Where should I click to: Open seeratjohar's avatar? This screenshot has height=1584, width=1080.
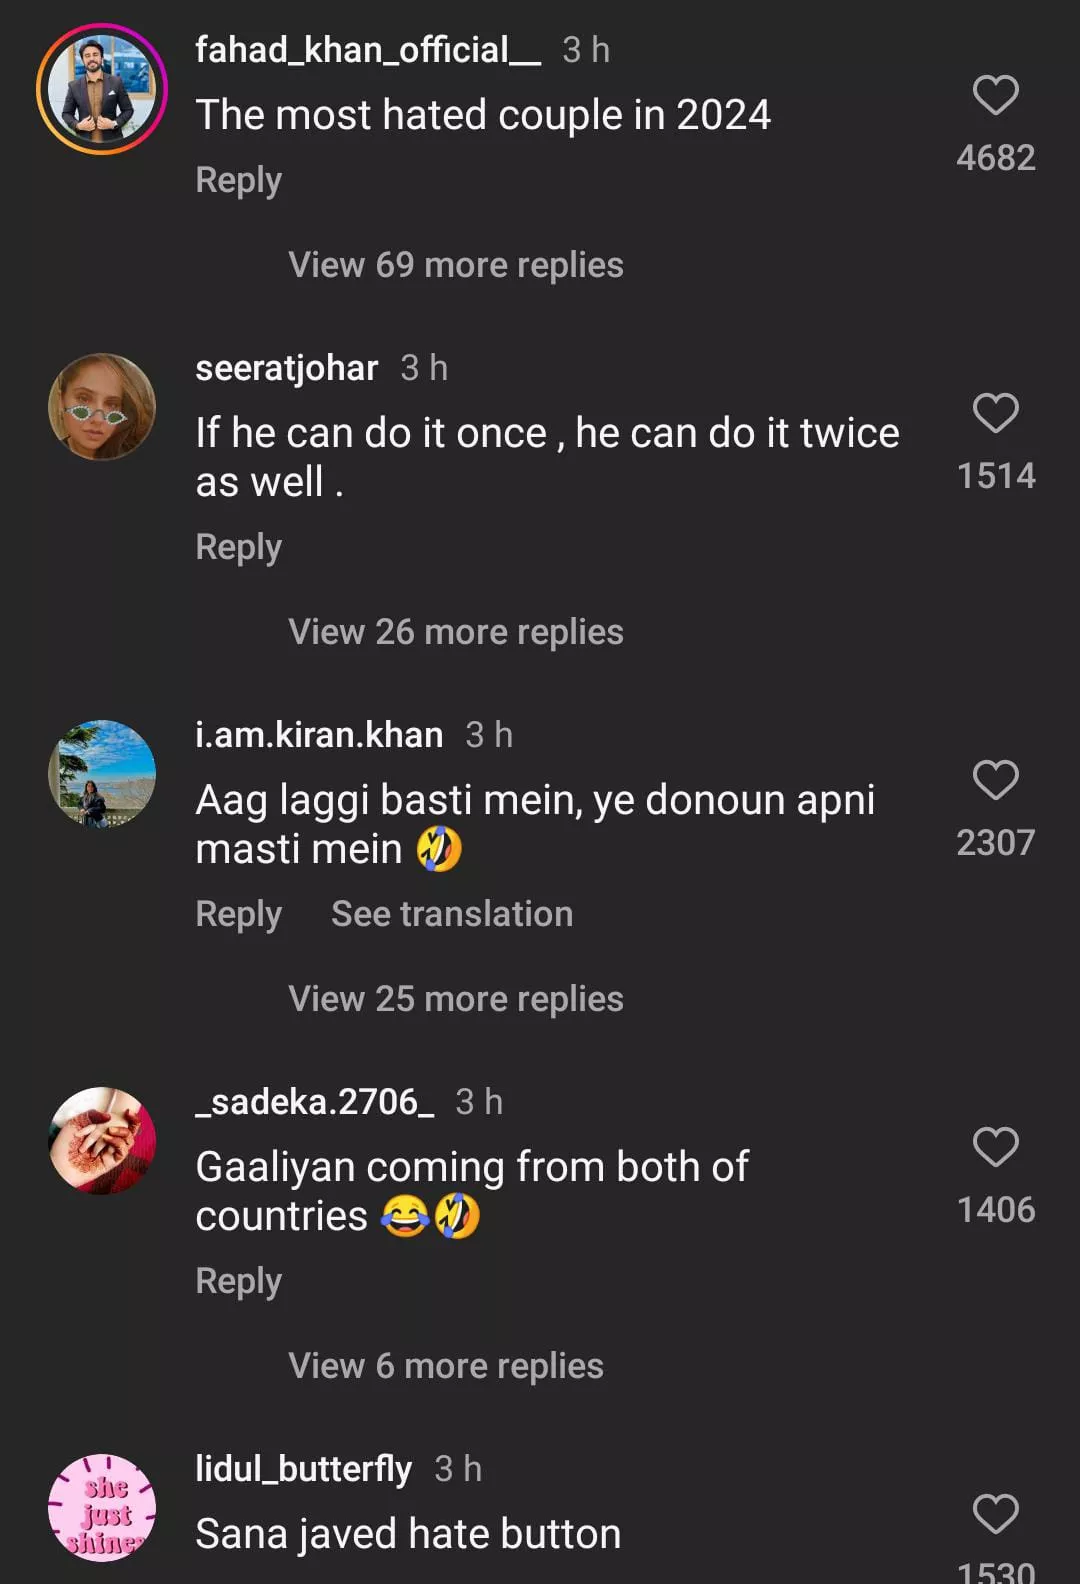point(102,407)
